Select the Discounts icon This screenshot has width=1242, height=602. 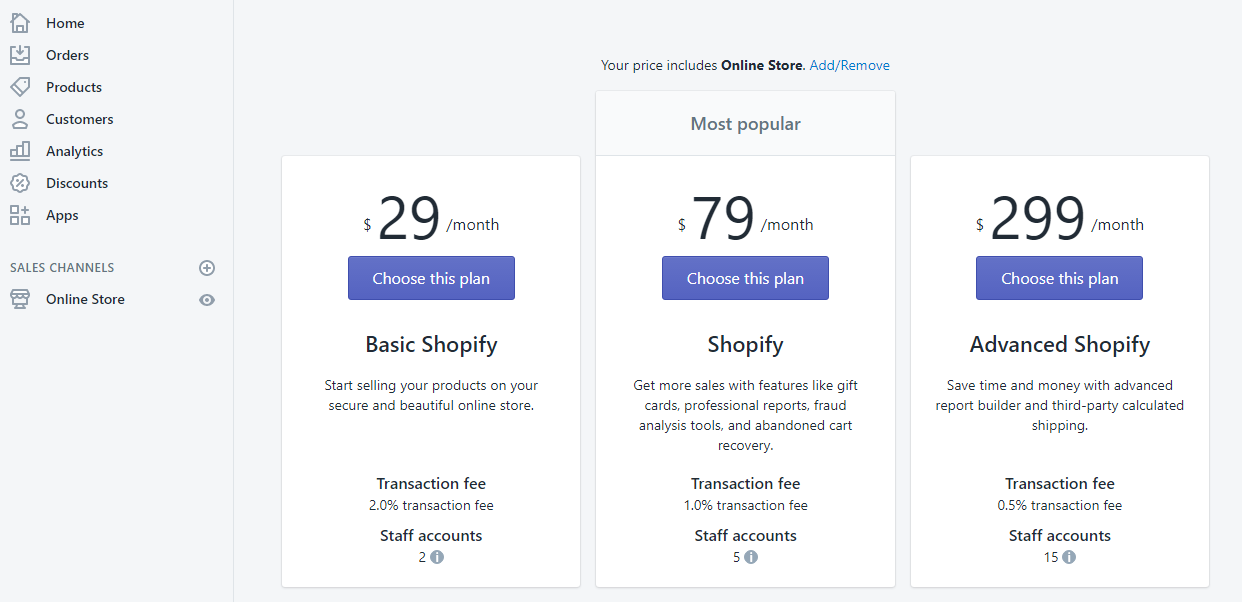[20, 182]
